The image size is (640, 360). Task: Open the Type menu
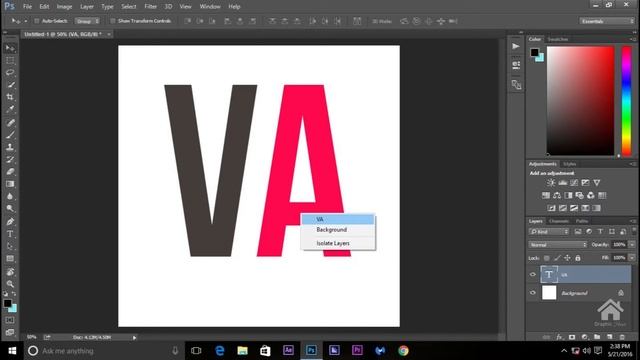tap(107, 7)
